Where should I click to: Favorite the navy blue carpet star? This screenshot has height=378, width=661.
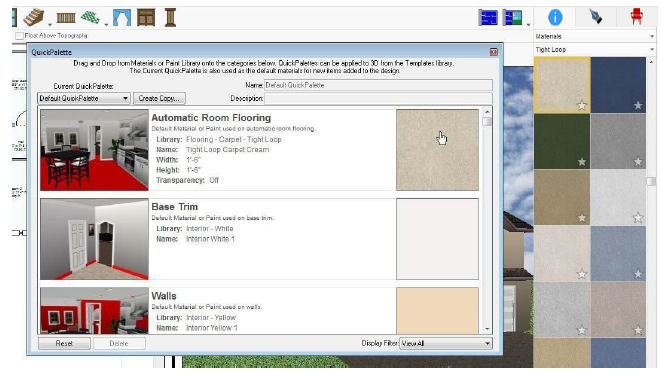tap(638, 105)
